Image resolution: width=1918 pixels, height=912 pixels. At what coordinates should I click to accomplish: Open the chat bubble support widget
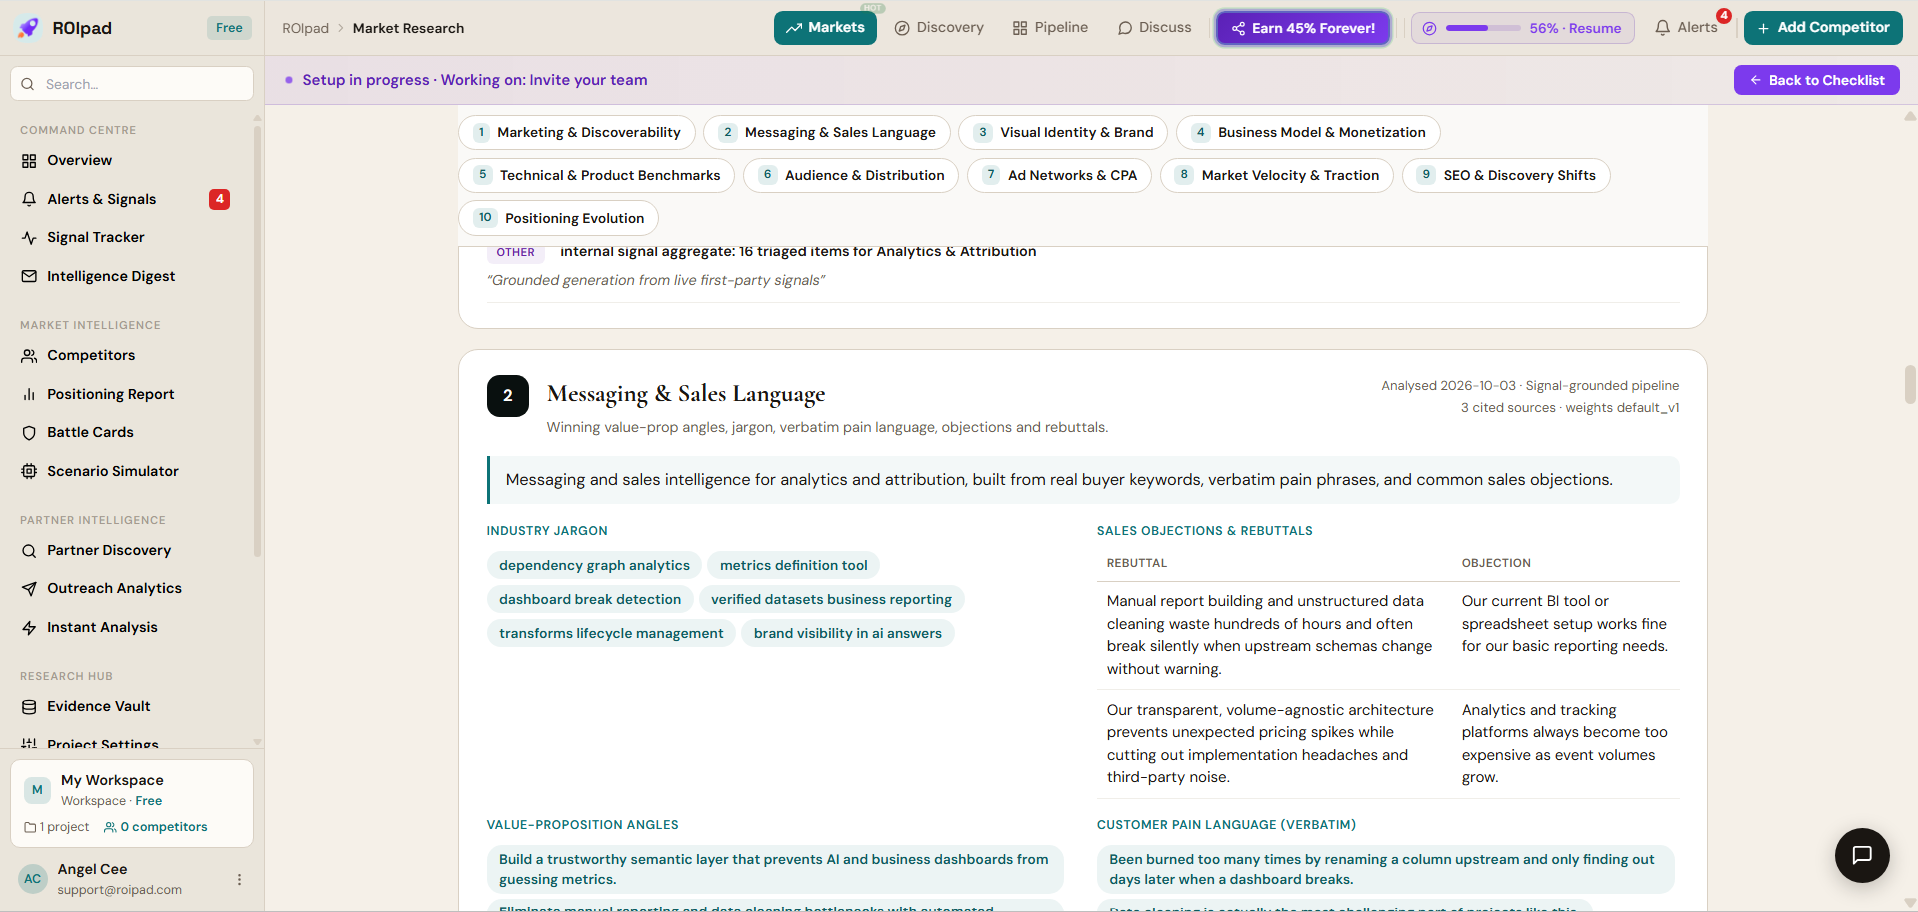click(x=1862, y=855)
